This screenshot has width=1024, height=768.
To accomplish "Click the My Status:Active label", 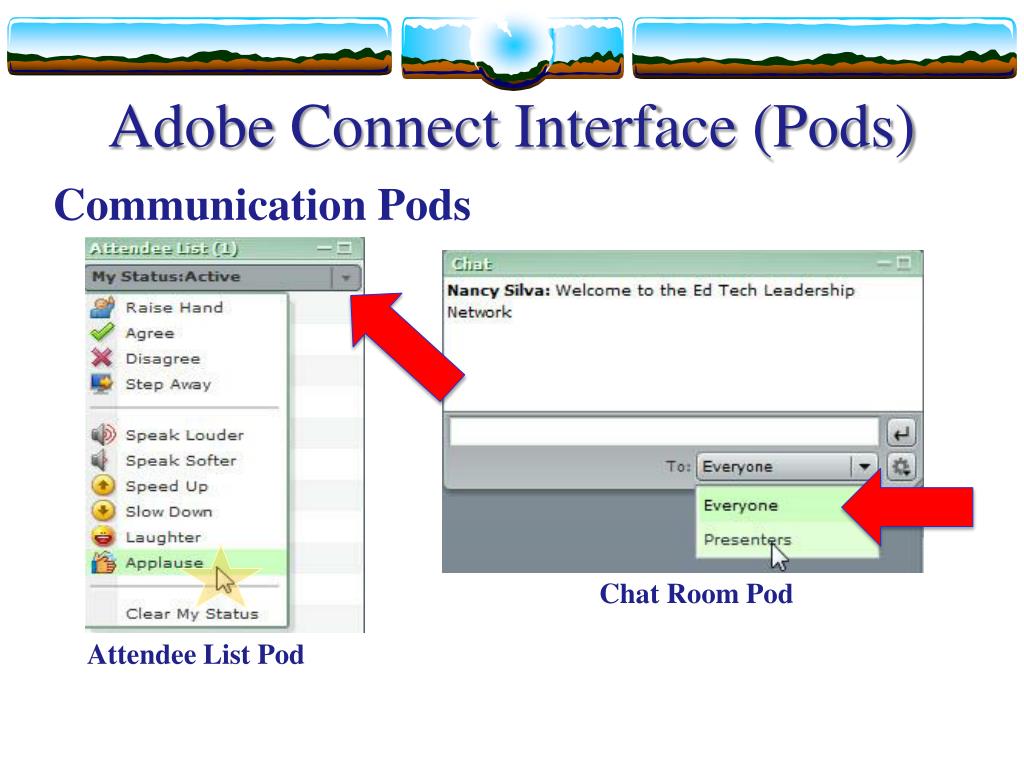I will (166, 276).
